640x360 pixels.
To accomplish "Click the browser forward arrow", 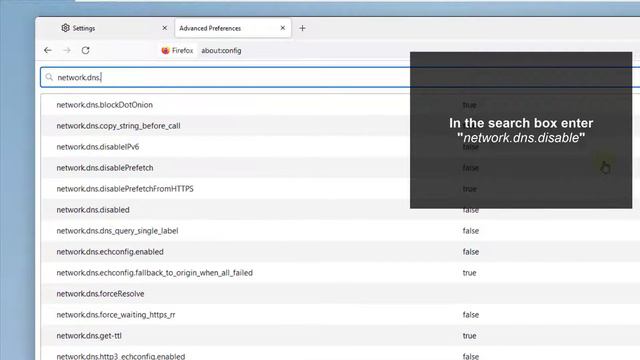I will 67,50.
